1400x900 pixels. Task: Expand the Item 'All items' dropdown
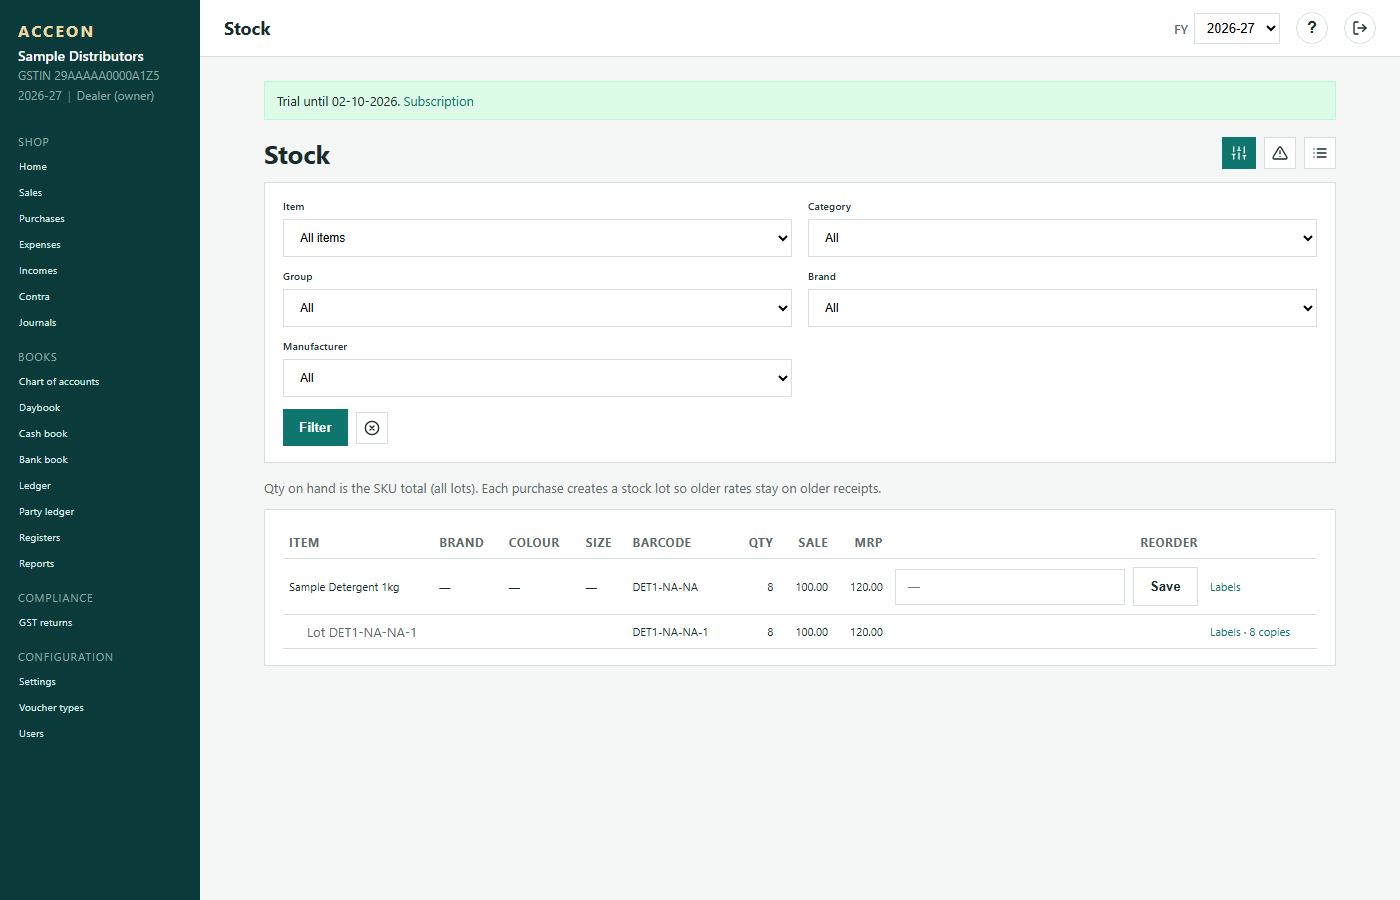tap(537, 238)
